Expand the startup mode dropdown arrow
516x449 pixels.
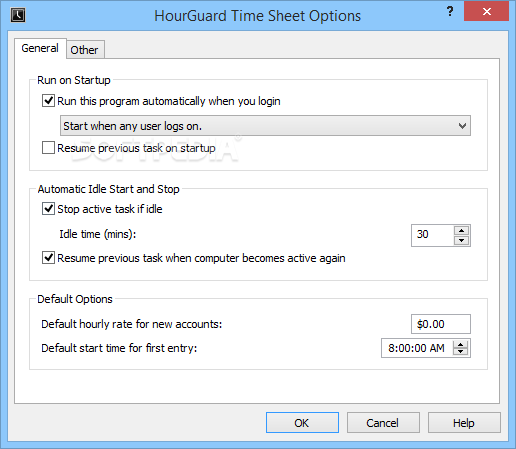[x=462, y=126]
